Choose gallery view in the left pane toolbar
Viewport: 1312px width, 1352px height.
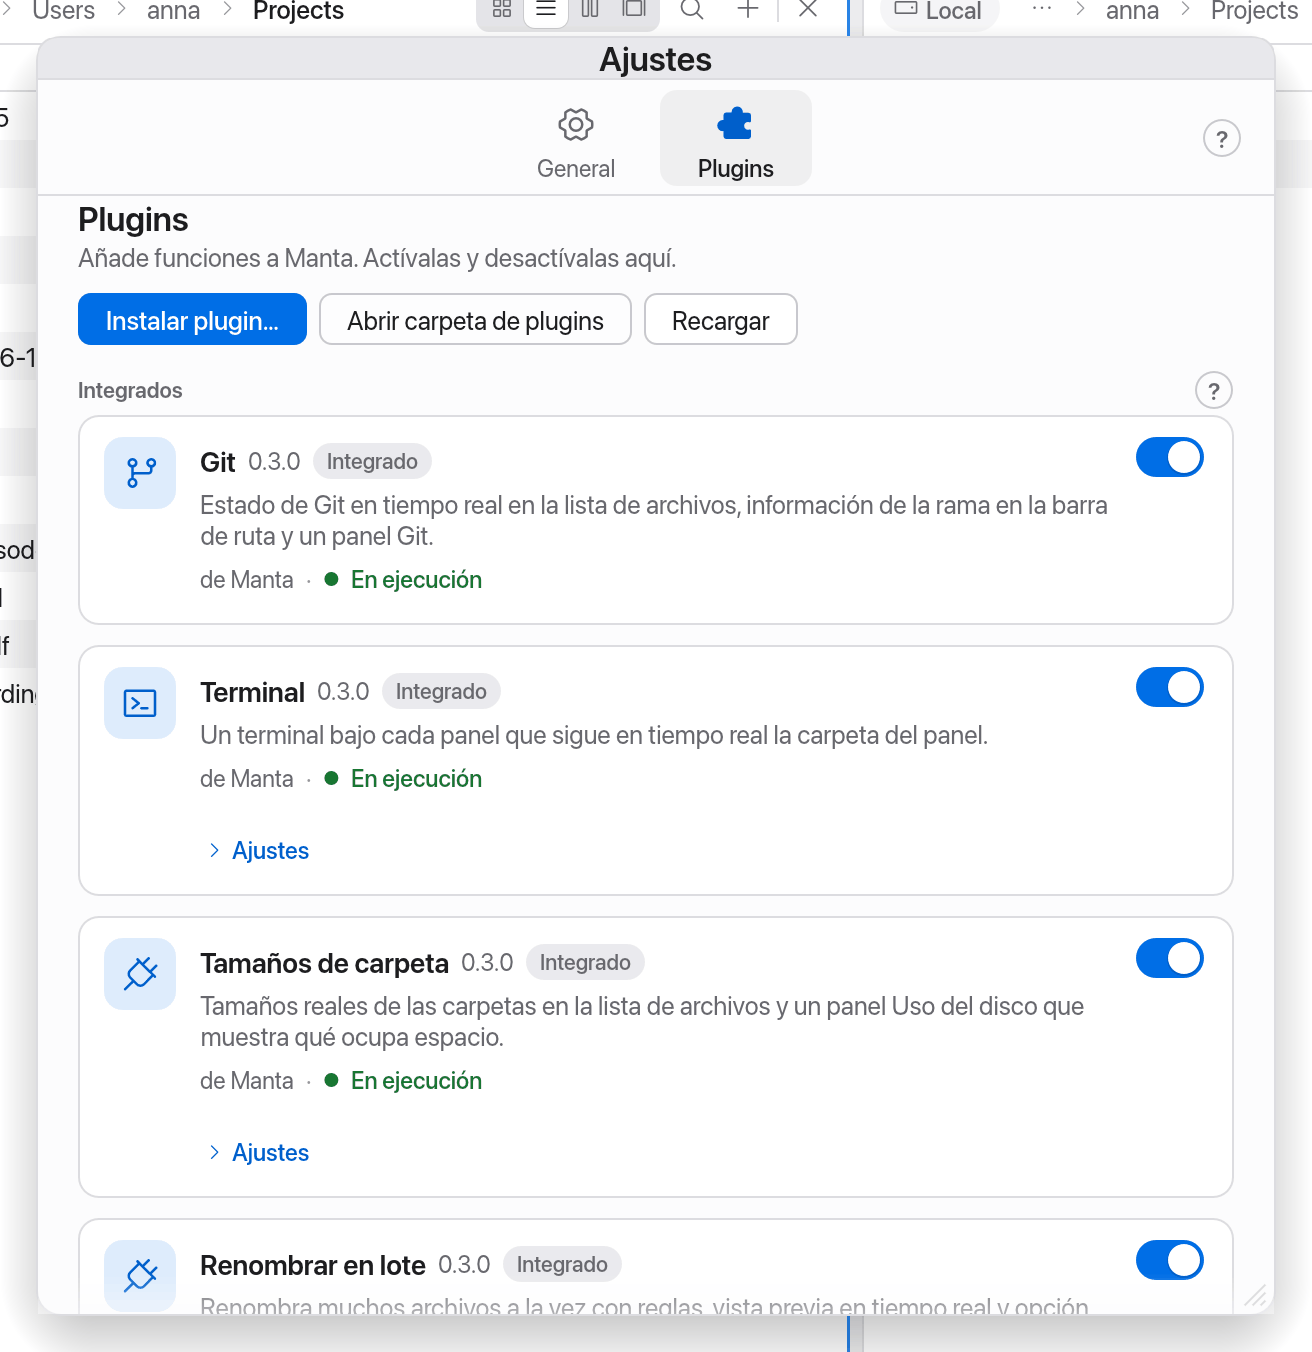(634, 9)
